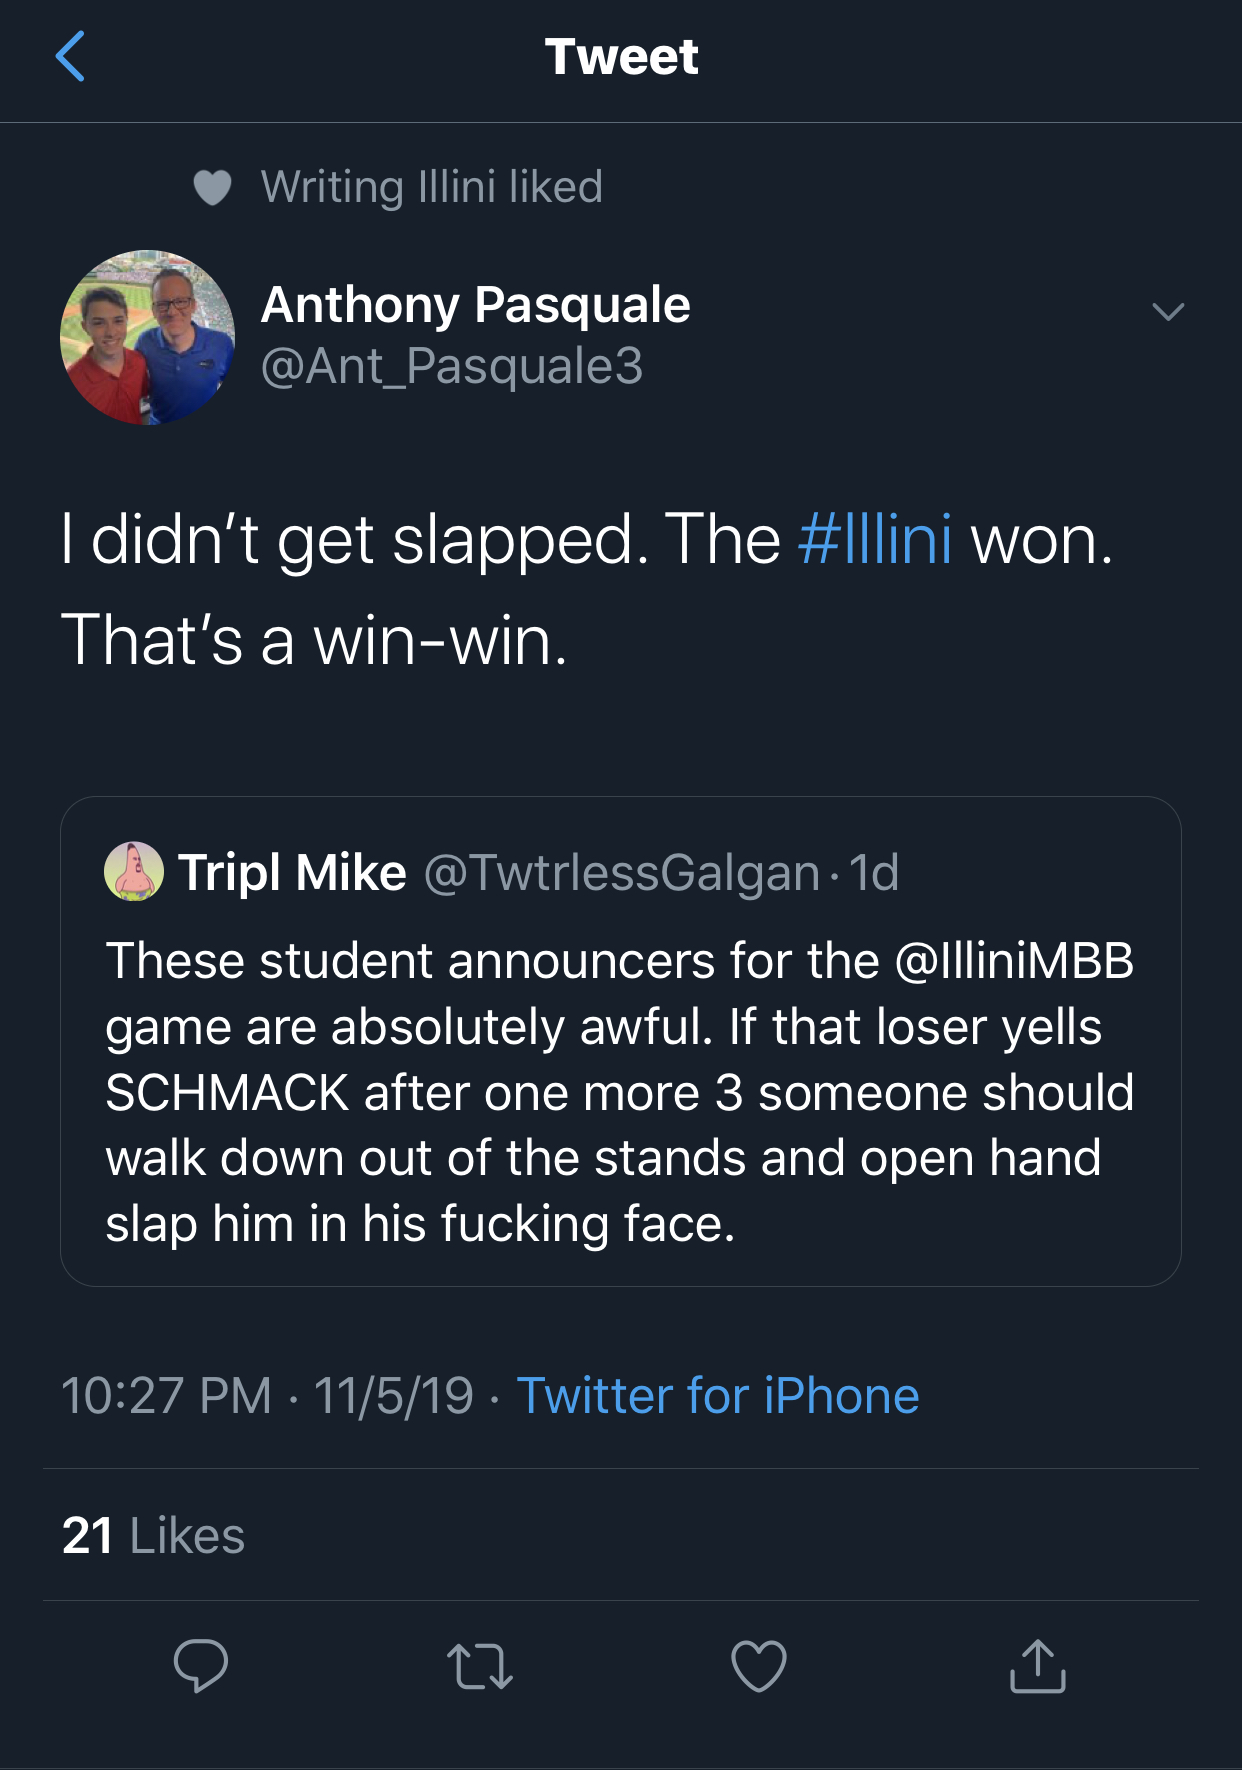Viewport: 1242px width, 1770px height.
Task: Open Anthony Pasquale's profile photo
Action: tap(148, 337)
